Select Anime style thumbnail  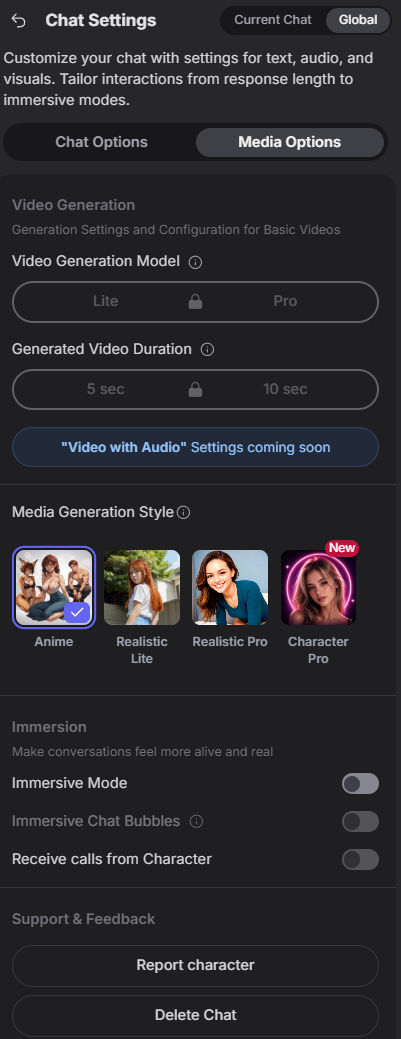click(x=54, y=587)
